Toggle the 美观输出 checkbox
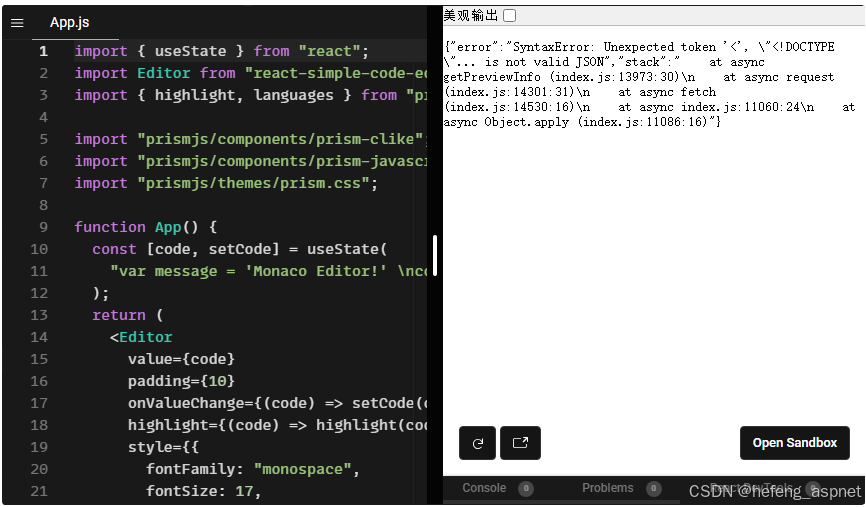This screenshot has width=866, height=507. [x=510, y=15]
